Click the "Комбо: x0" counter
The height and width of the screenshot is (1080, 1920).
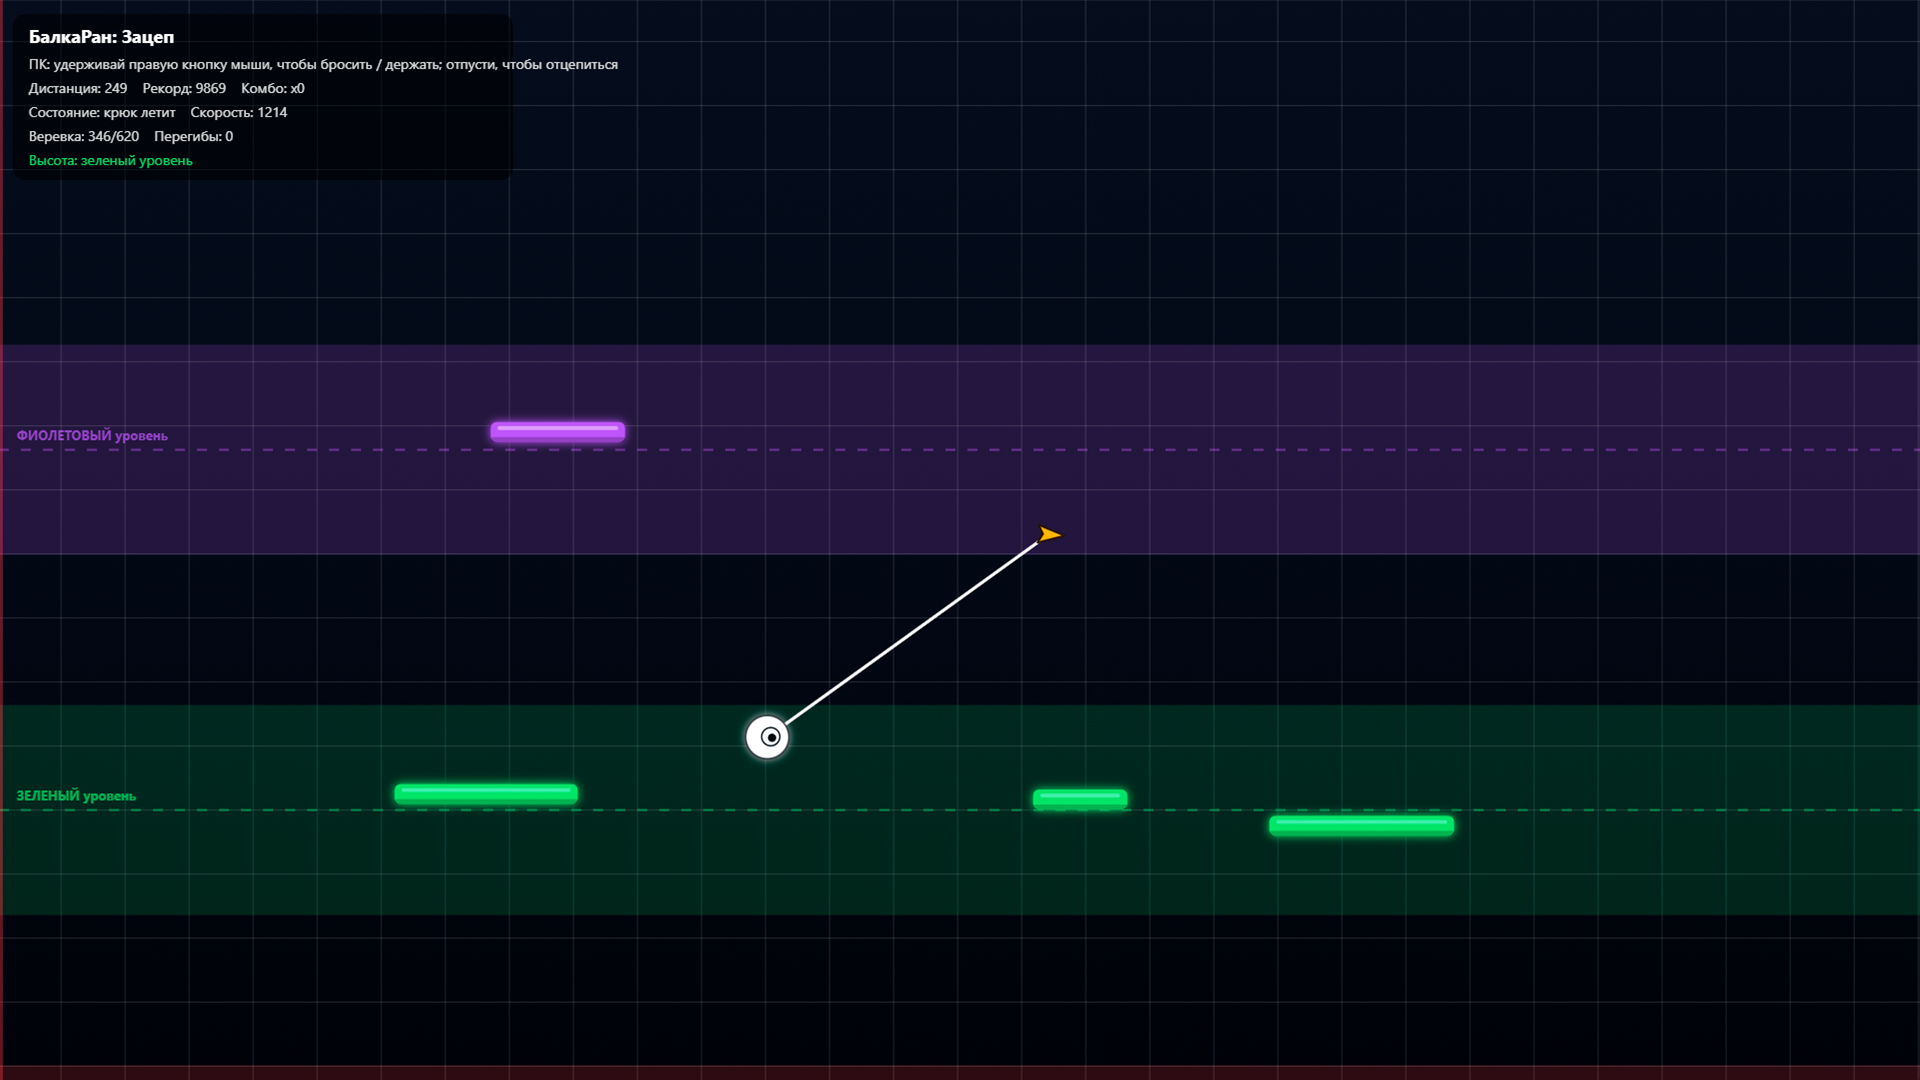[273, 88]
